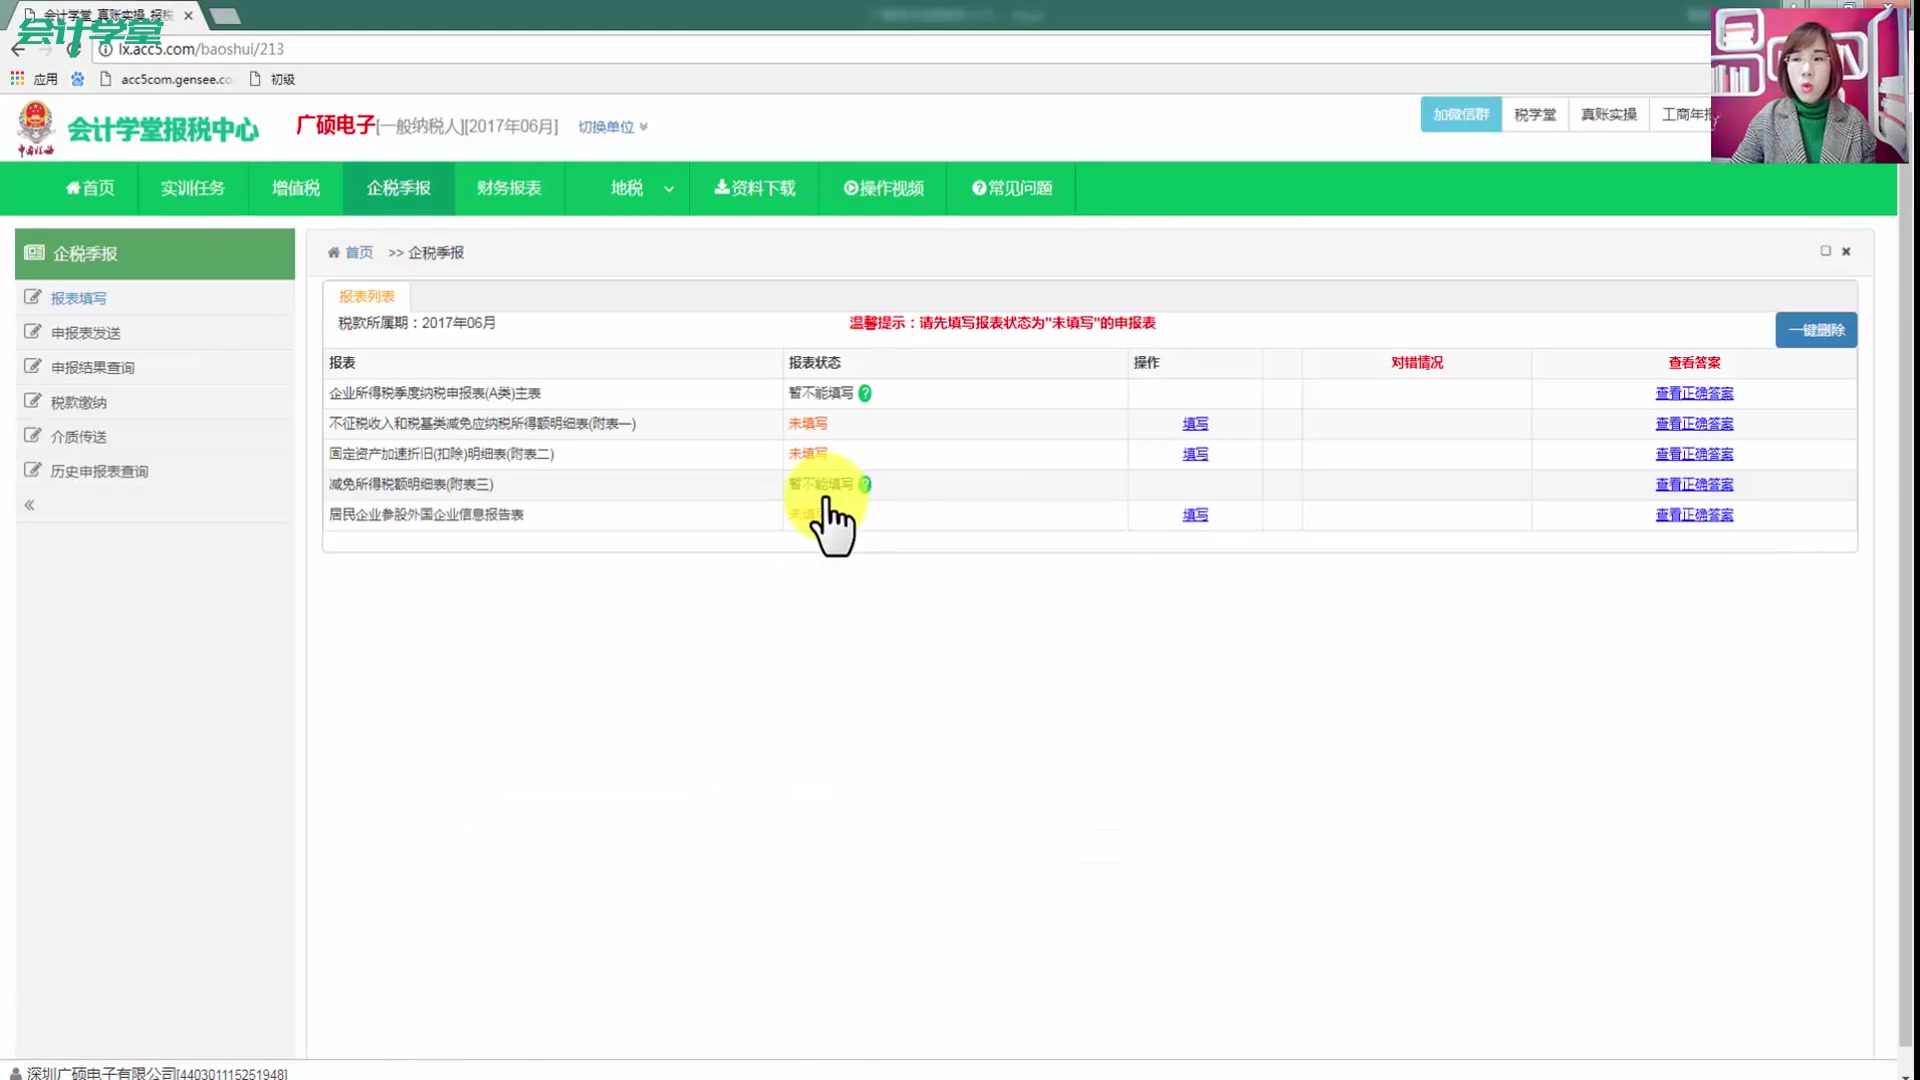
Task: Switch to the 增值税 menu item
Action: coord(294,188)
